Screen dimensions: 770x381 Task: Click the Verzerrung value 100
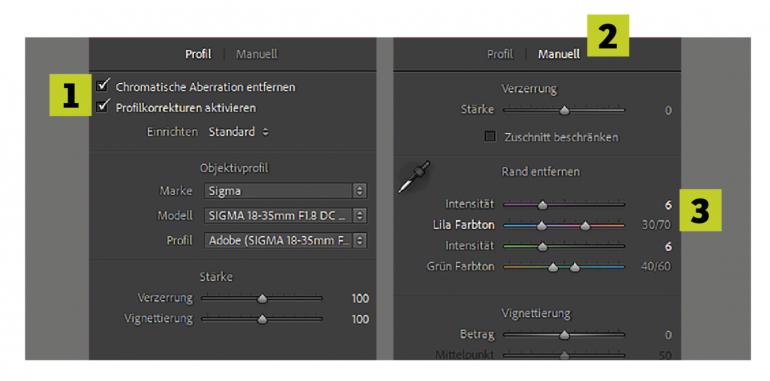pos(360,299)
